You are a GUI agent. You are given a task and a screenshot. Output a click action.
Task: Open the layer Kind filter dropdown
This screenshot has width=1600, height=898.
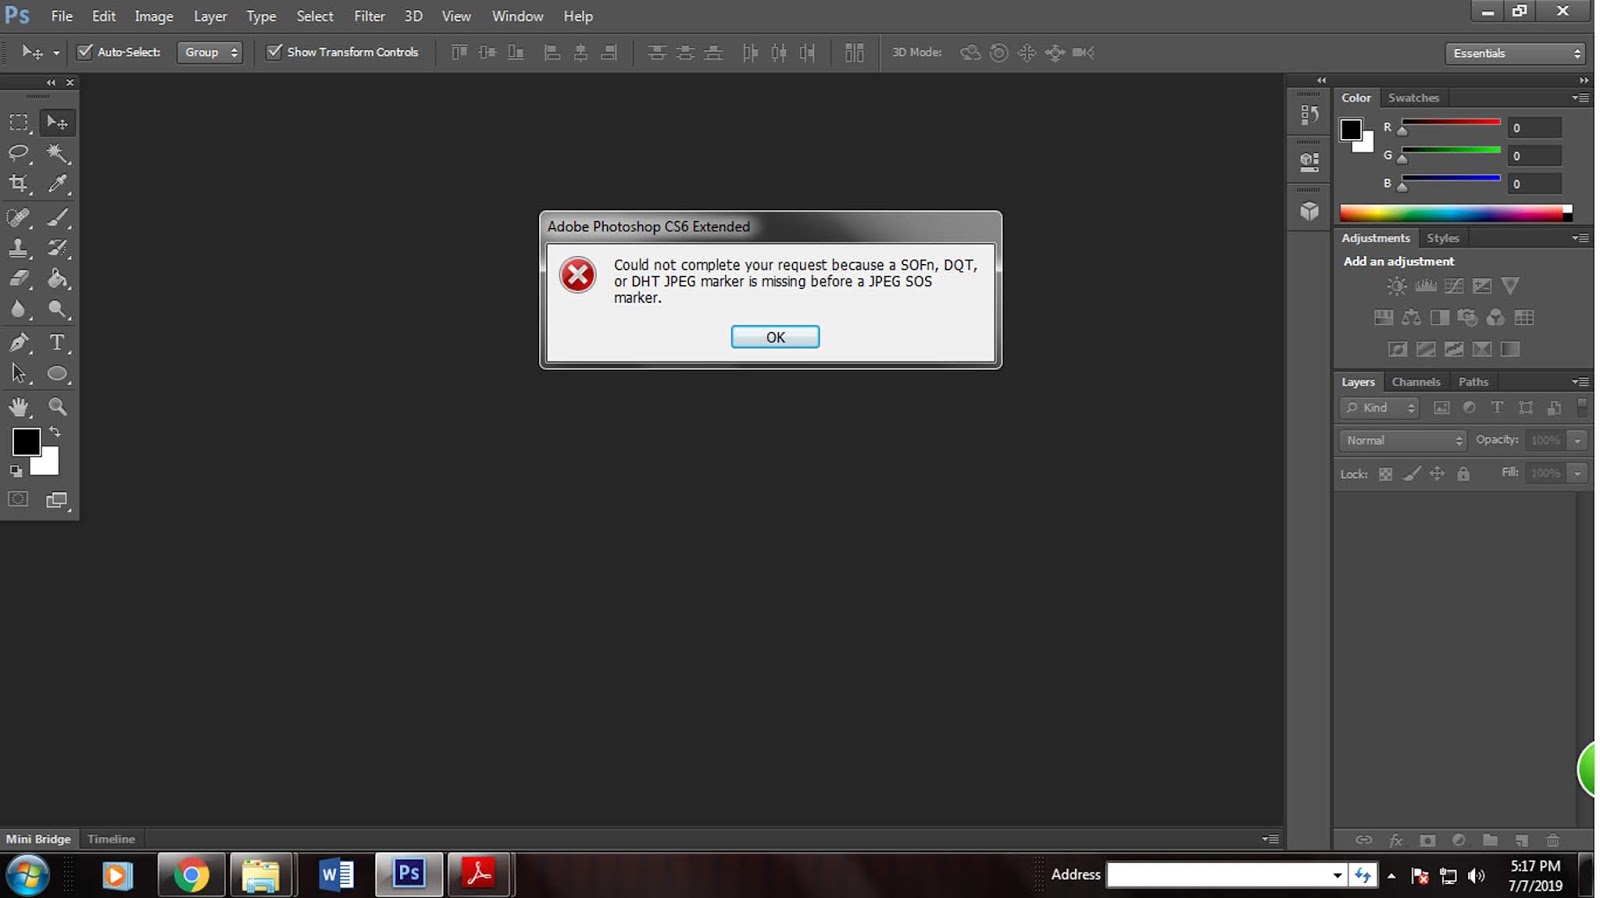1379,408
